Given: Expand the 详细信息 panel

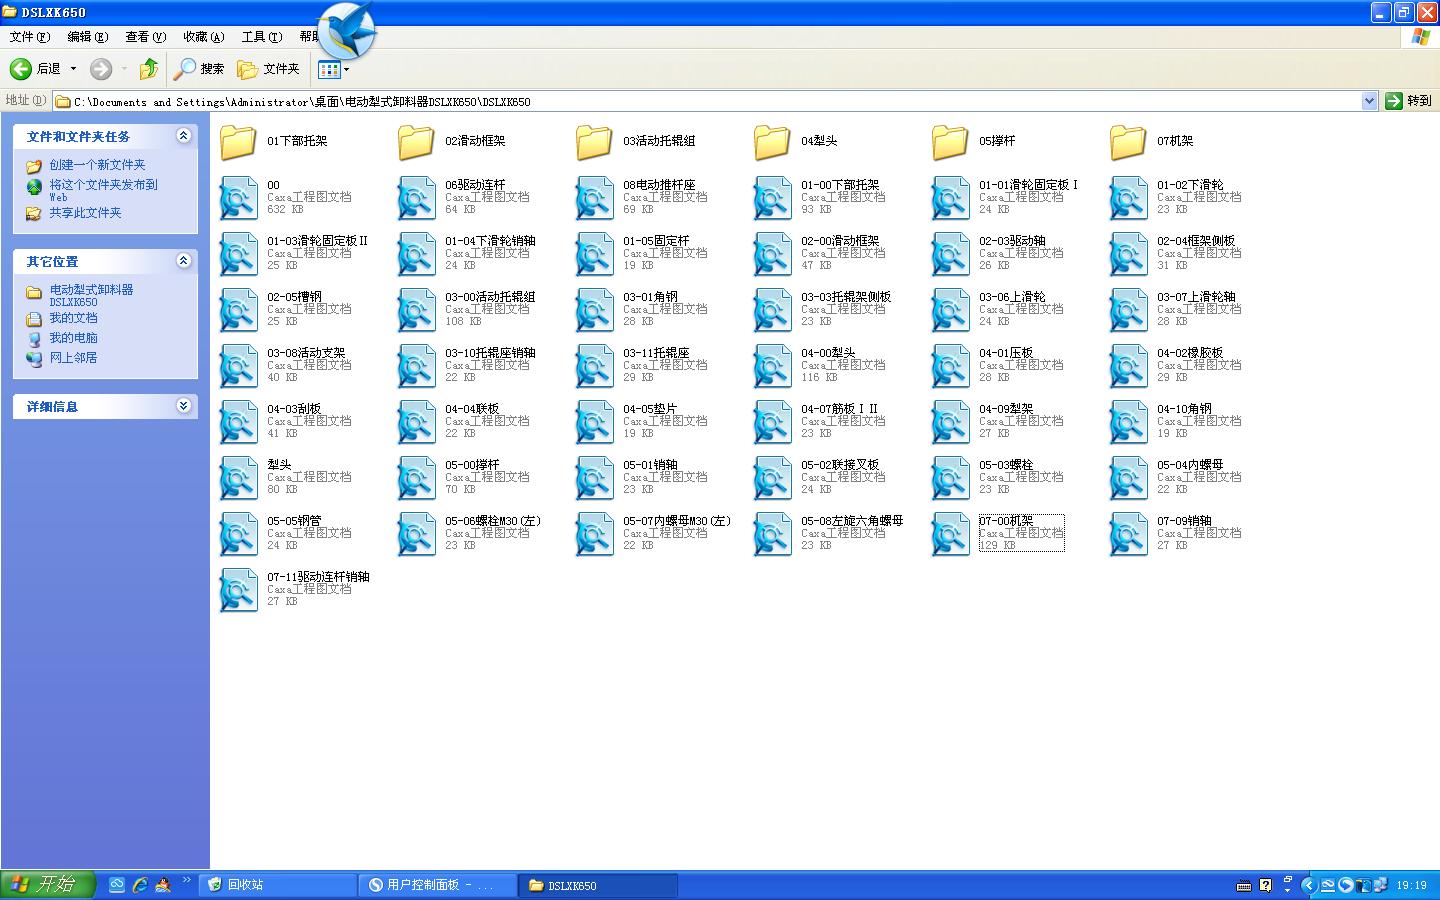Looking at the screenshot, I should pyautogui.click(x=183, y=406).
